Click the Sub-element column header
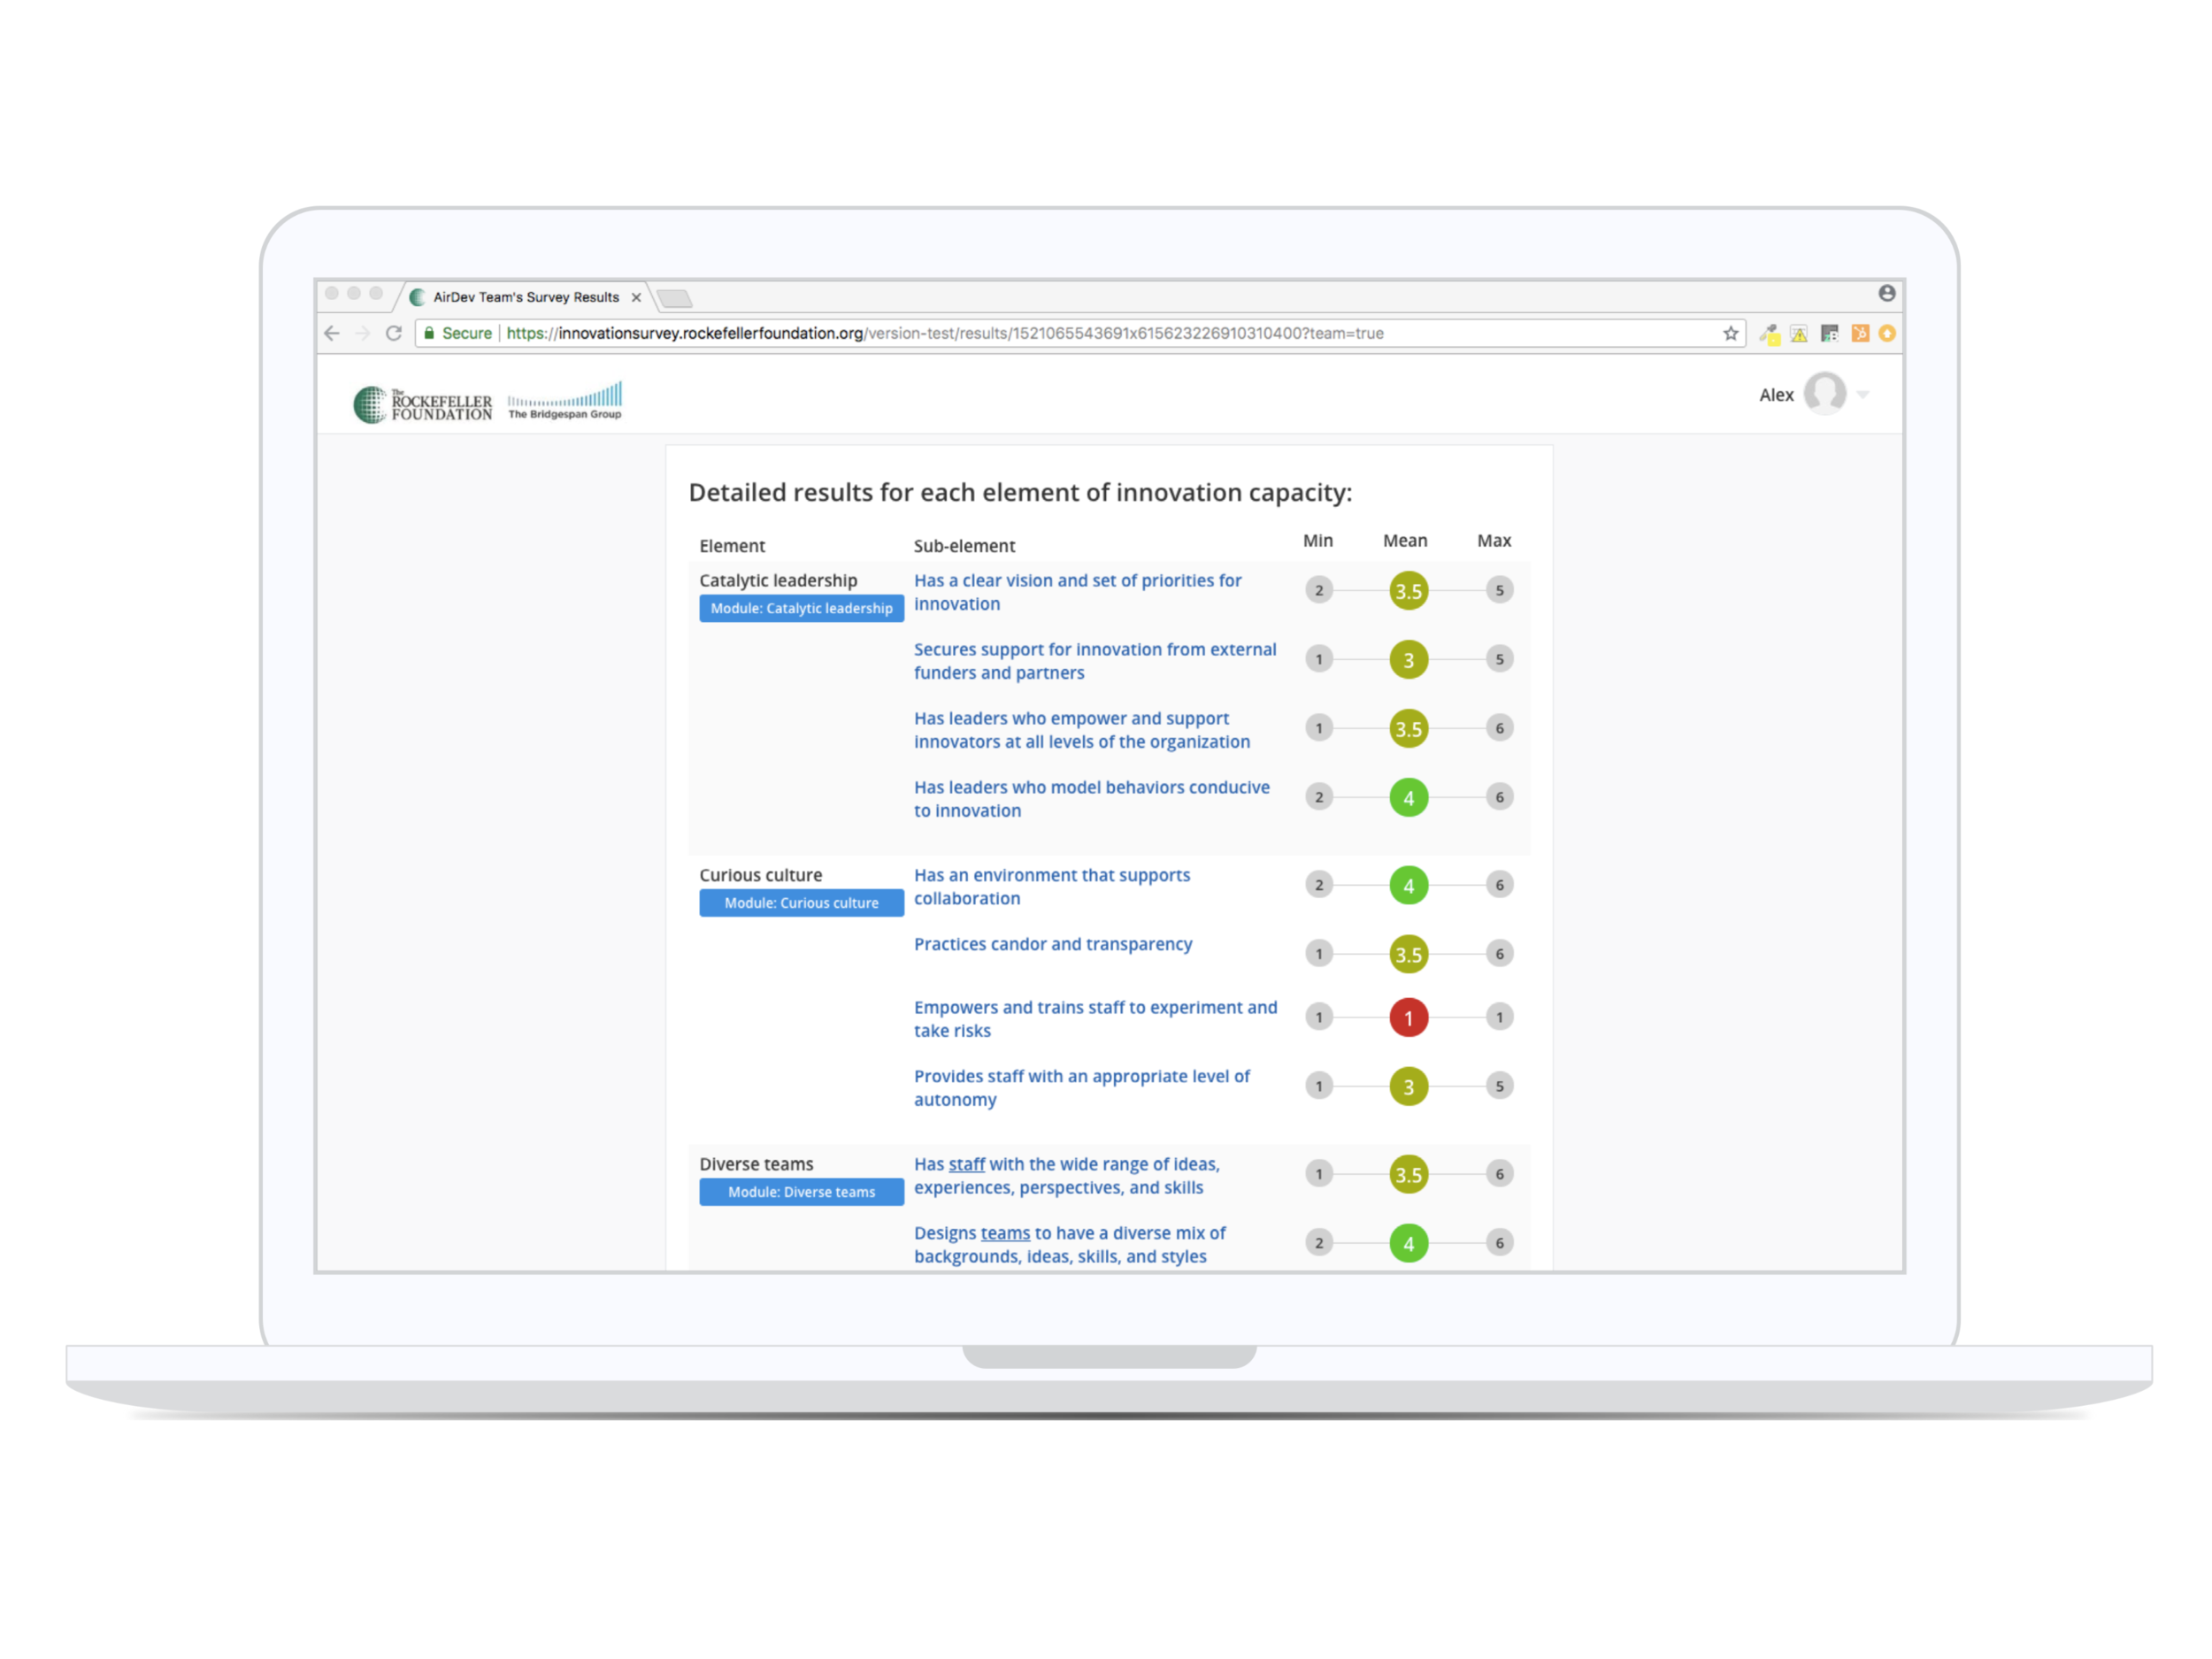Image resolution: width=2212 pixels, height=1659 pixels. (964, 546)
